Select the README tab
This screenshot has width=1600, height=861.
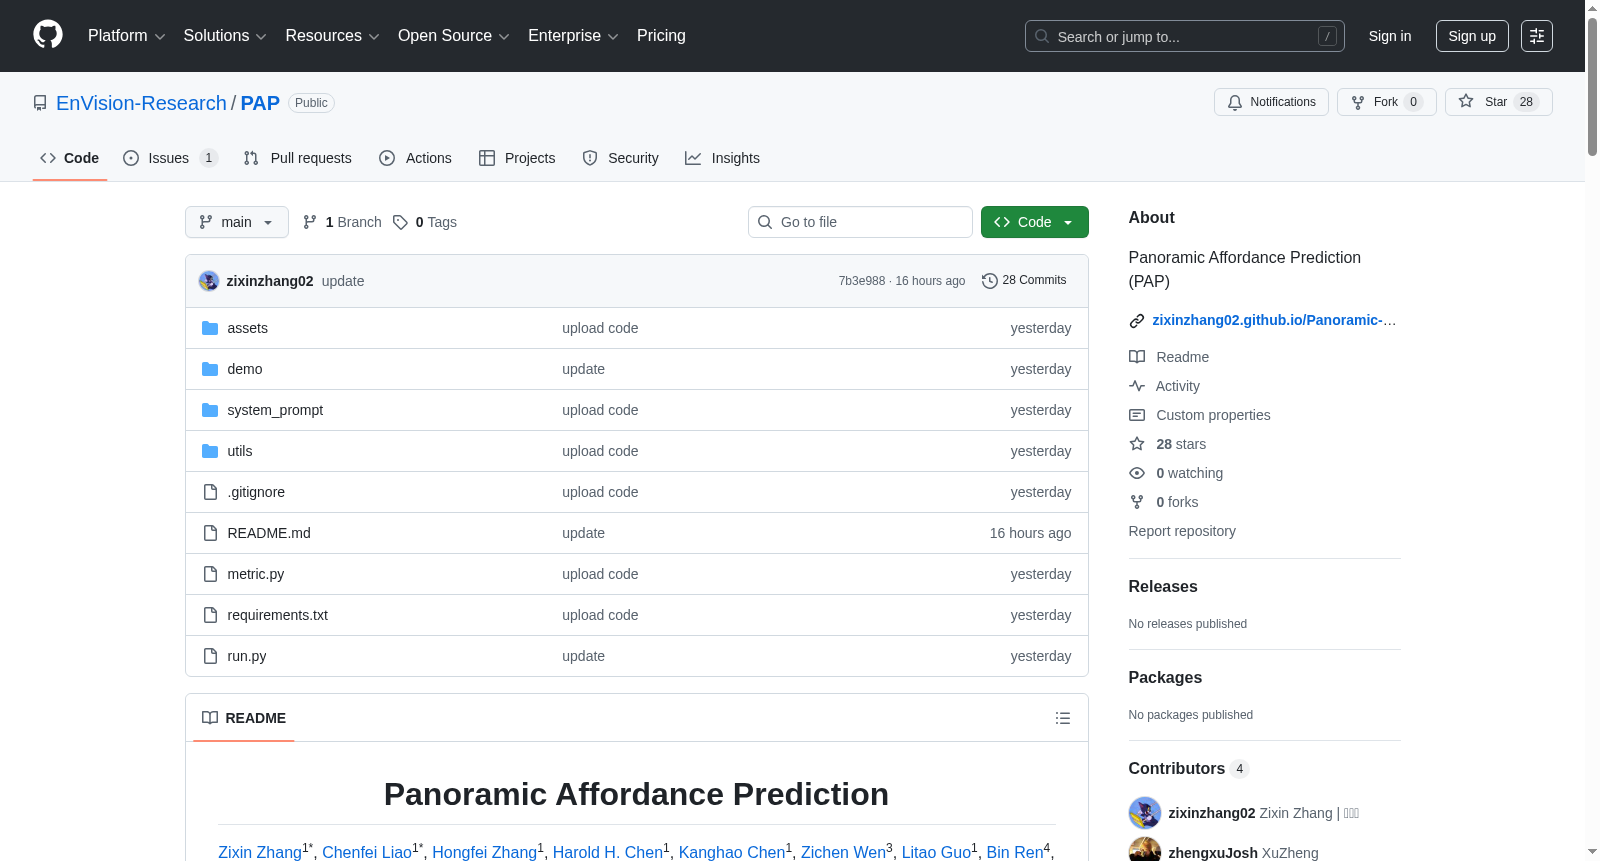coord(244,718)
